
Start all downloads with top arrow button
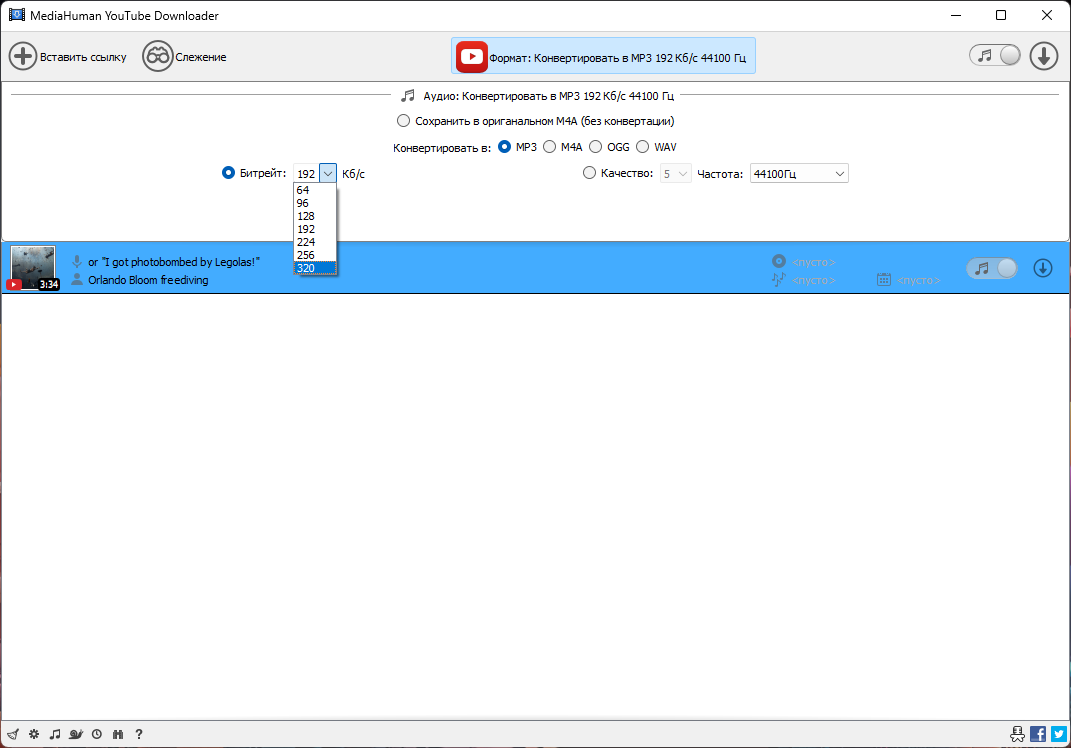(x=1044, y=56)
